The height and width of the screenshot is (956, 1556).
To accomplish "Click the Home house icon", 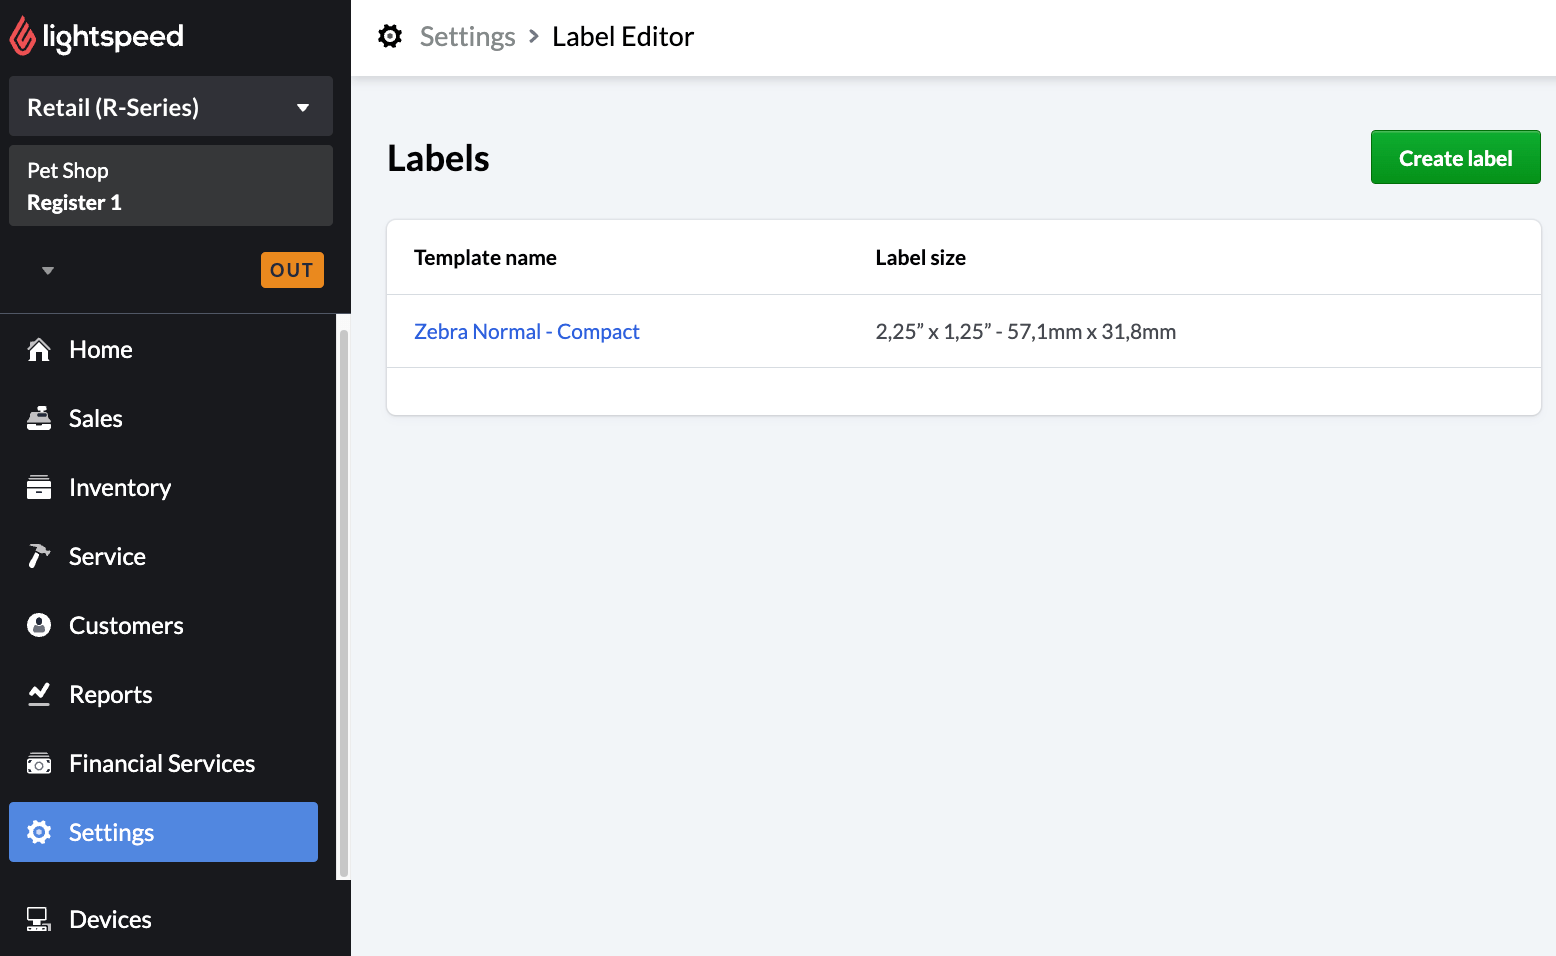I will 39,350.
